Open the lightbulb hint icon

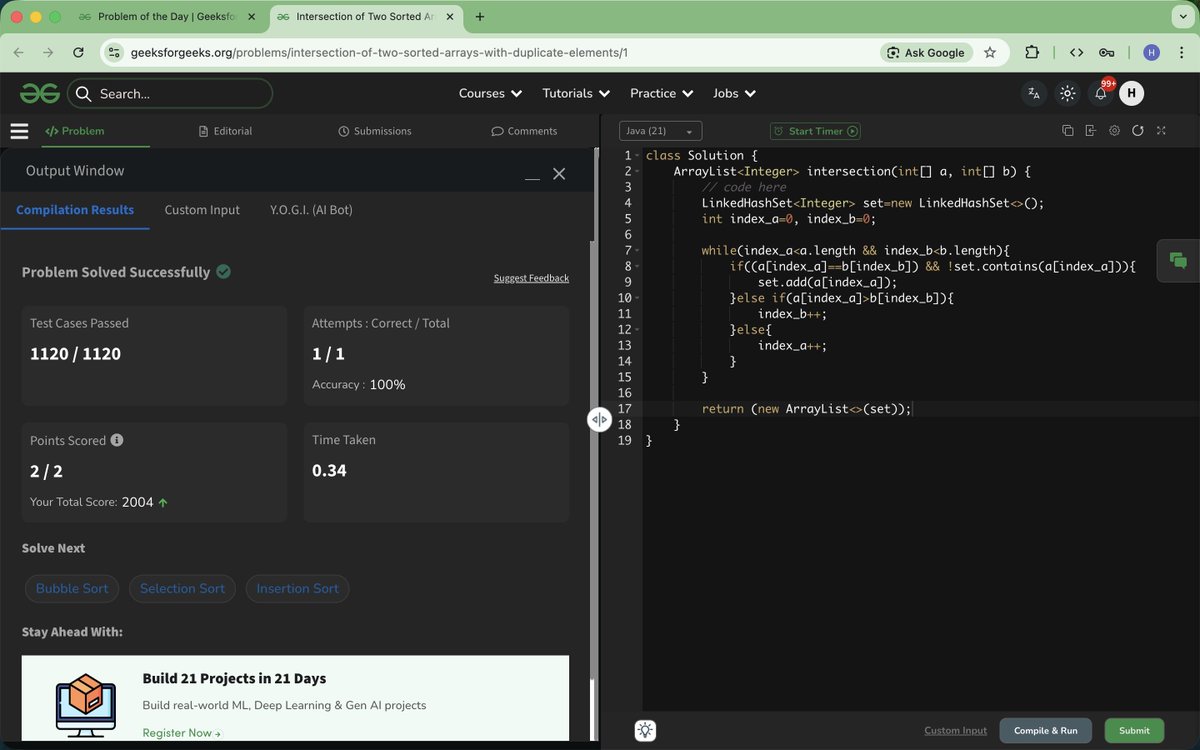point(645,730)
